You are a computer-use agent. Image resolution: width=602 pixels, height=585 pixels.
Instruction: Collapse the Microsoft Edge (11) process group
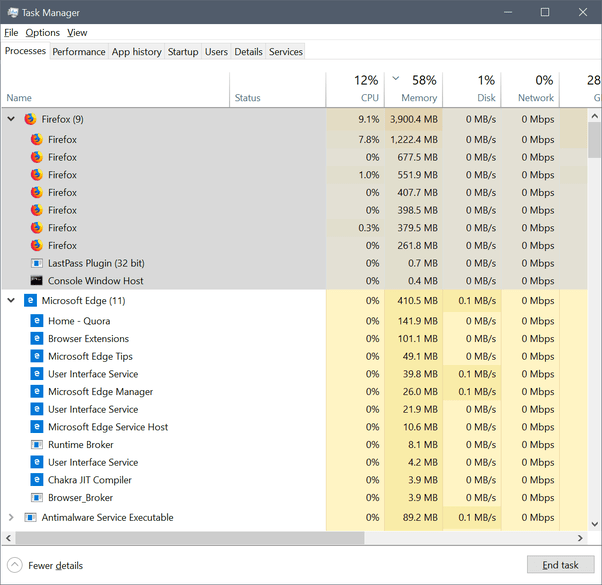[11, 300]
